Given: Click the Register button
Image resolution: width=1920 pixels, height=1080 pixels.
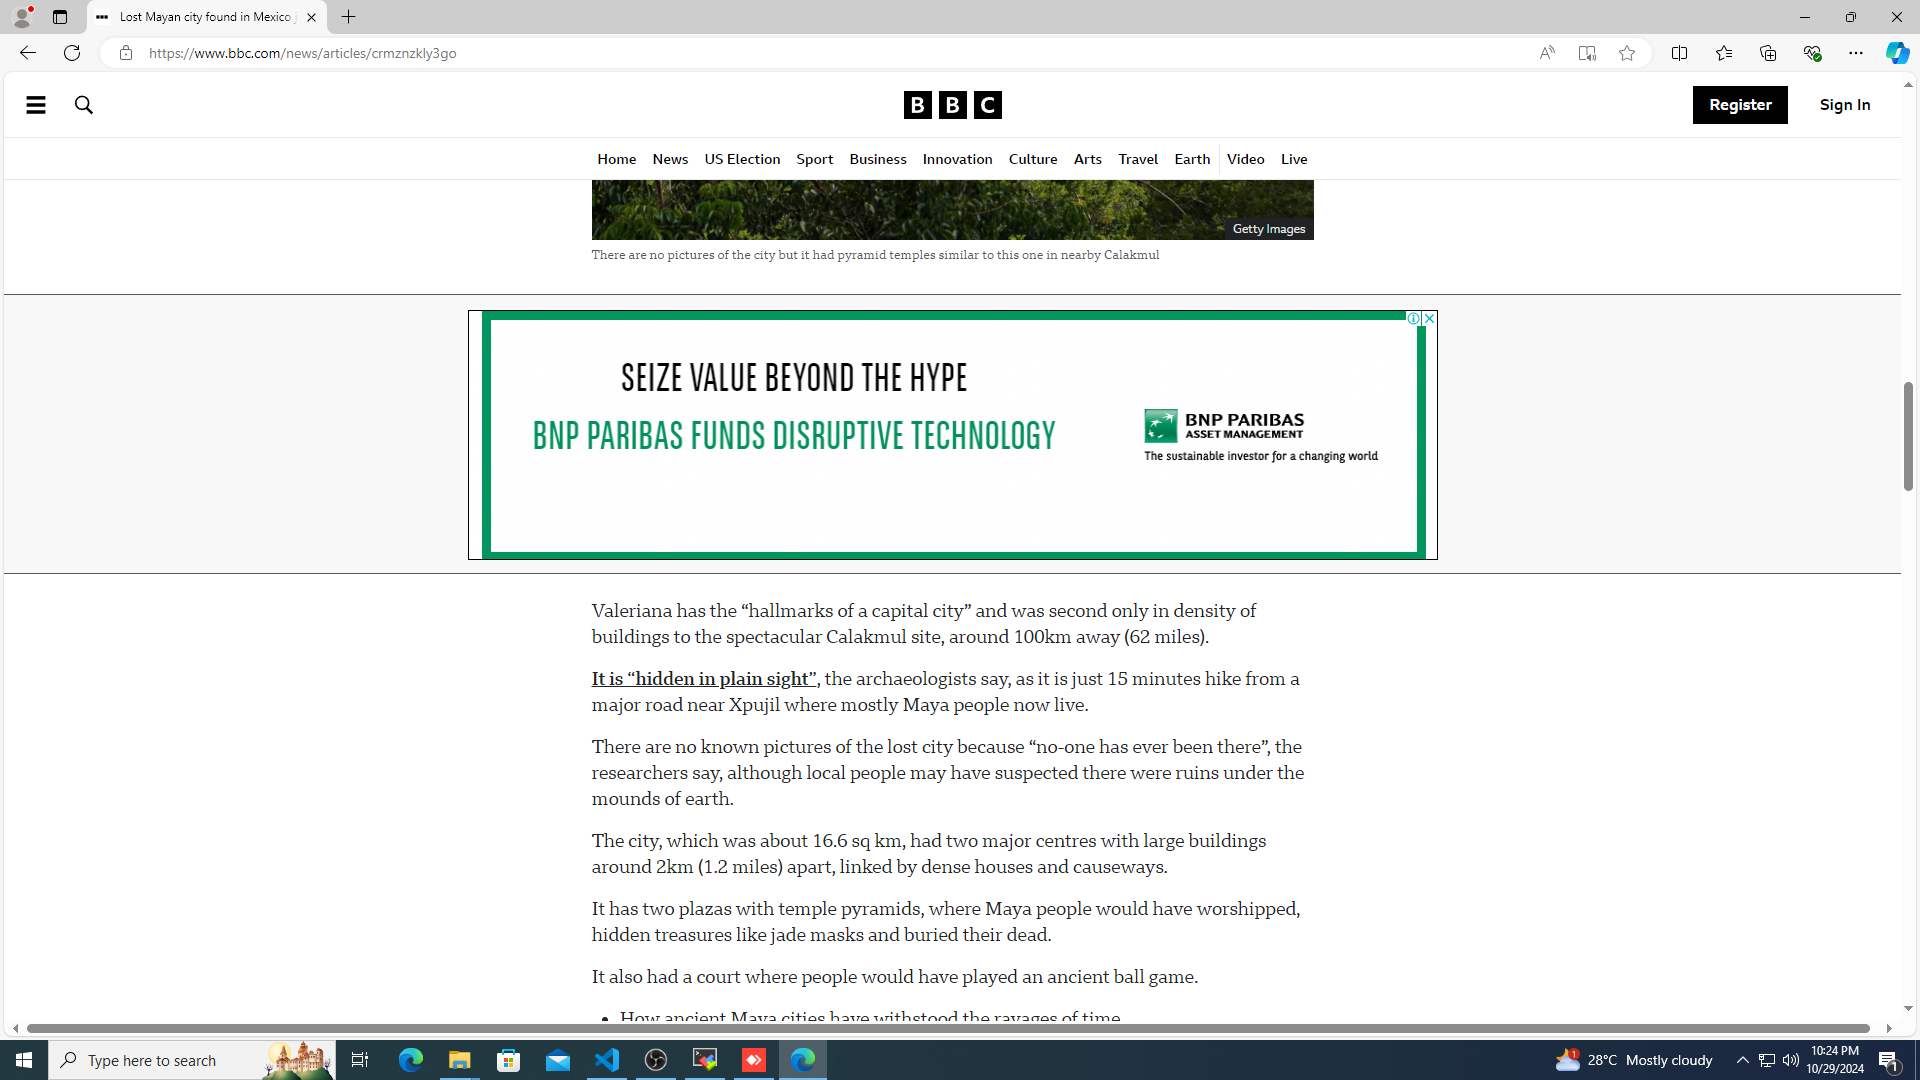Looking at the screenshot, I should [1739, 105].
